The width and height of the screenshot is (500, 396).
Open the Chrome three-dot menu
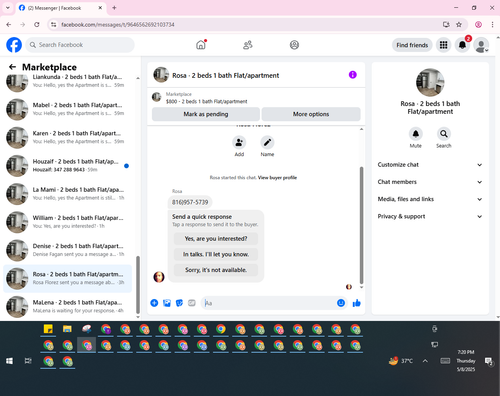click(492, 24)
